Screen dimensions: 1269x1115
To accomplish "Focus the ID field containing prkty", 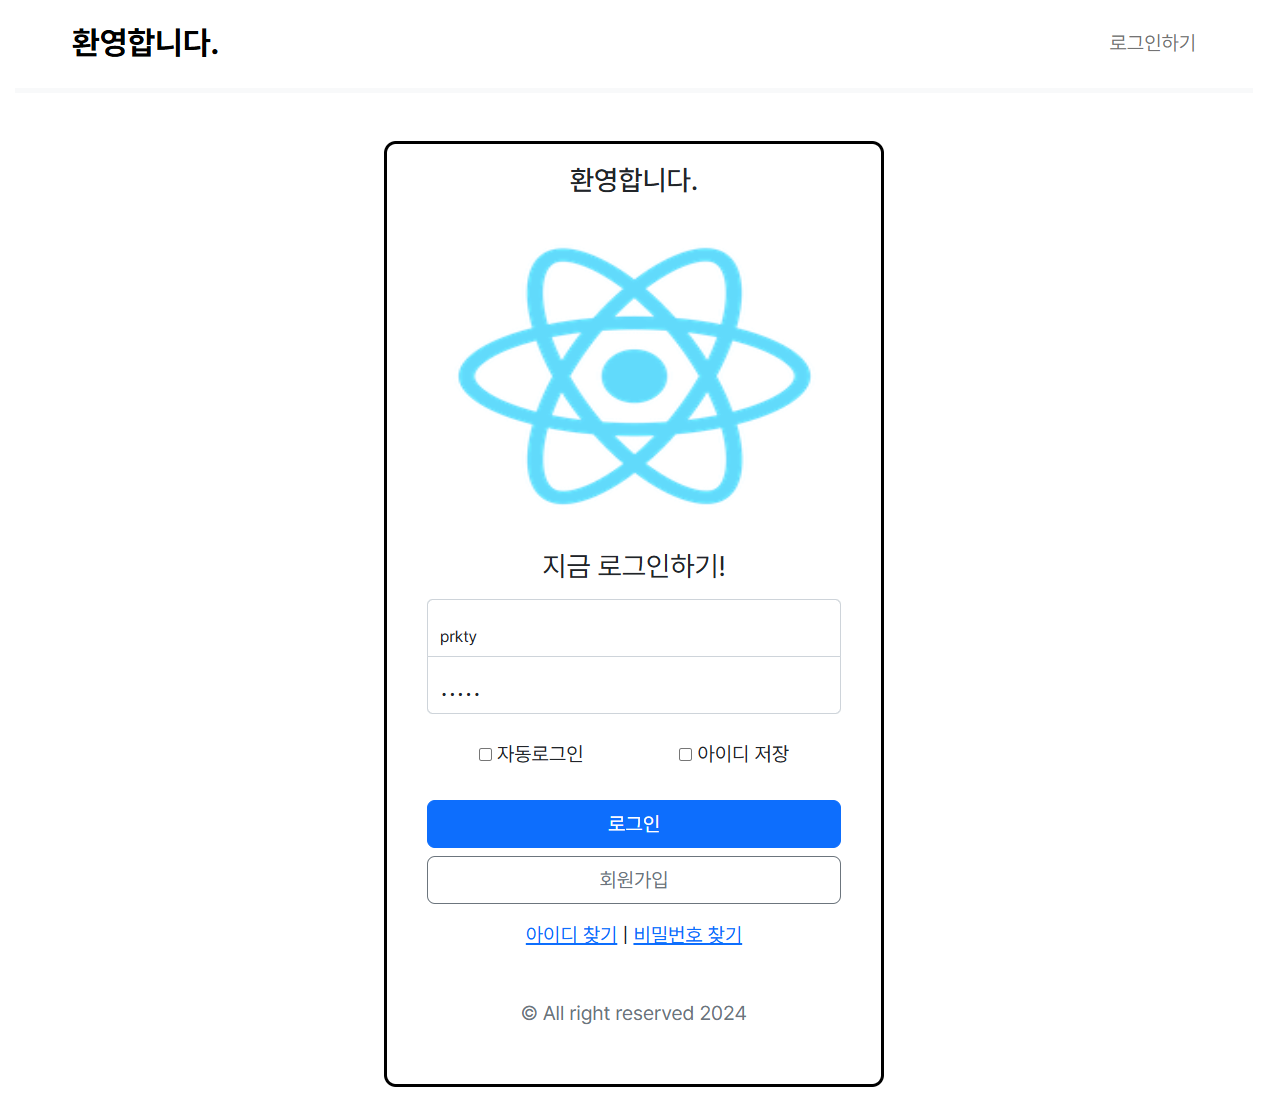I will (x=634, y=628).
